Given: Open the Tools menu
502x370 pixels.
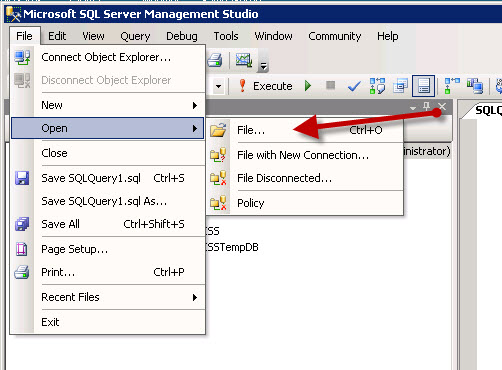Looking at the screenshot, I should click(226, 36).
